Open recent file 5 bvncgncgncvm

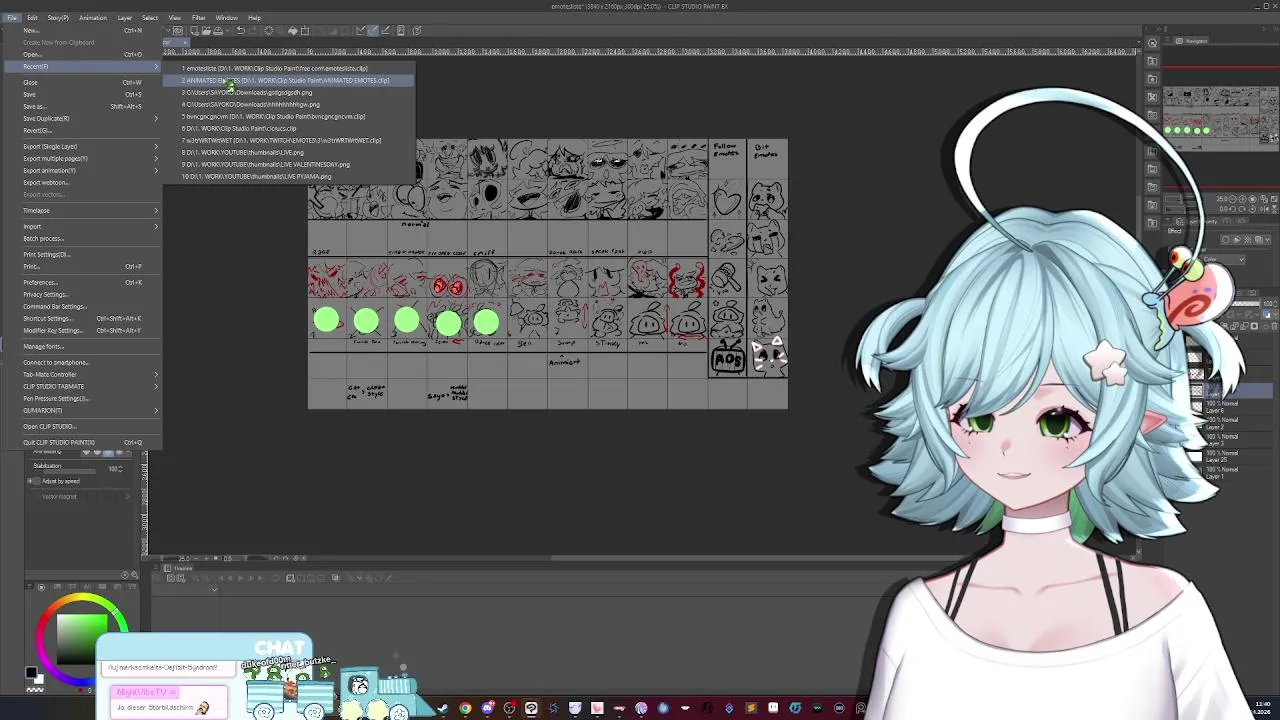(x=288, y=116)
